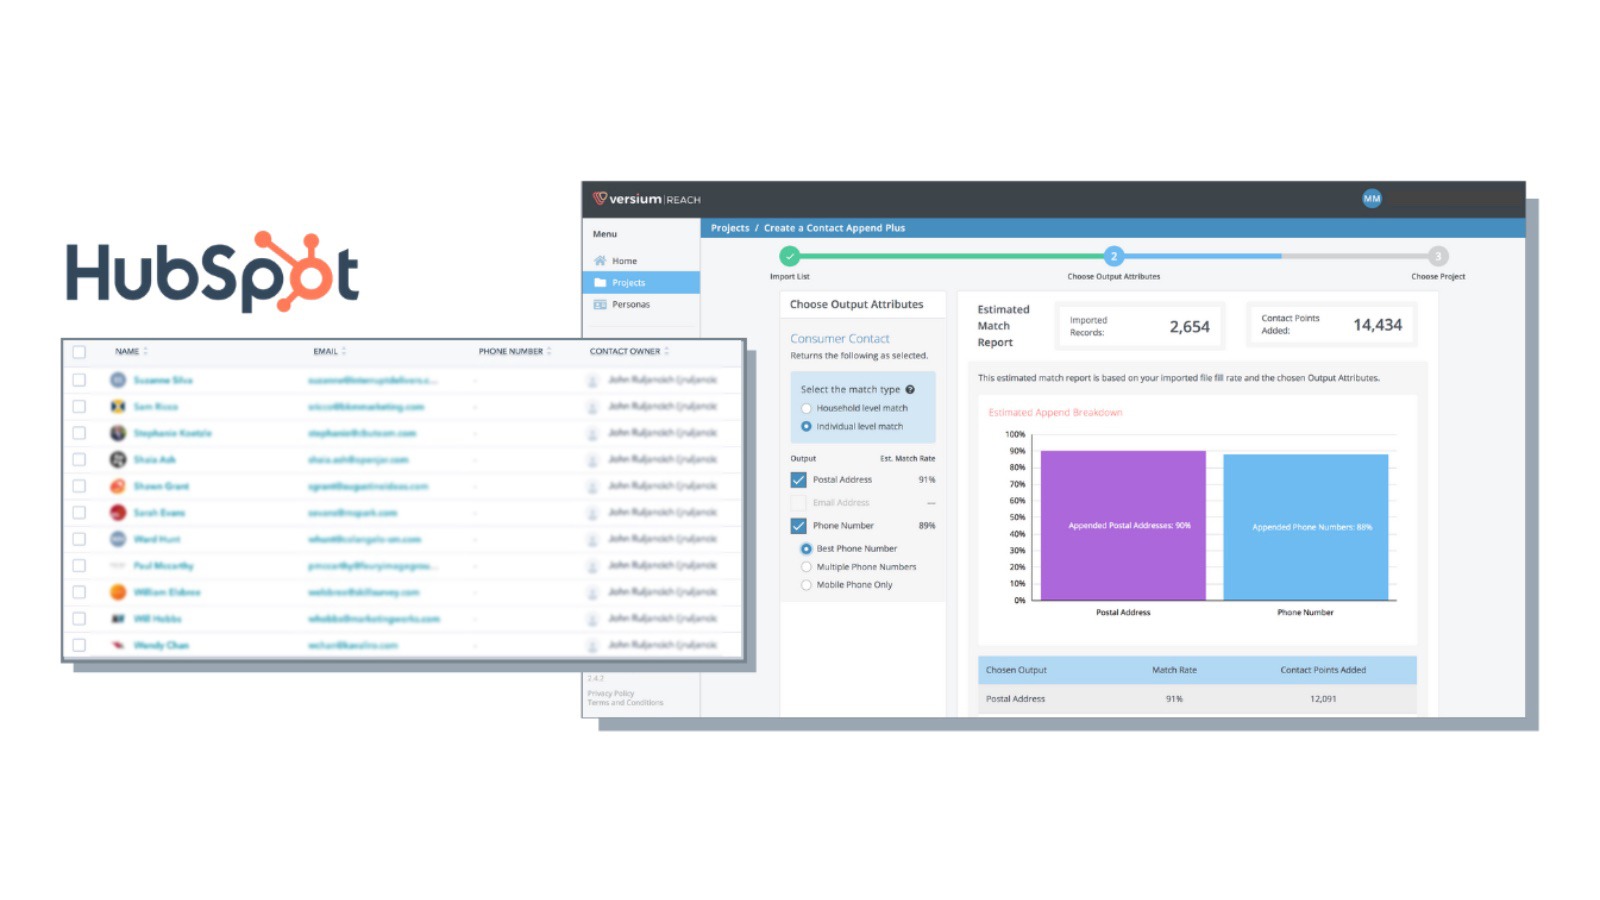Click Ward Hunt's avatar icon

point(118,539)
